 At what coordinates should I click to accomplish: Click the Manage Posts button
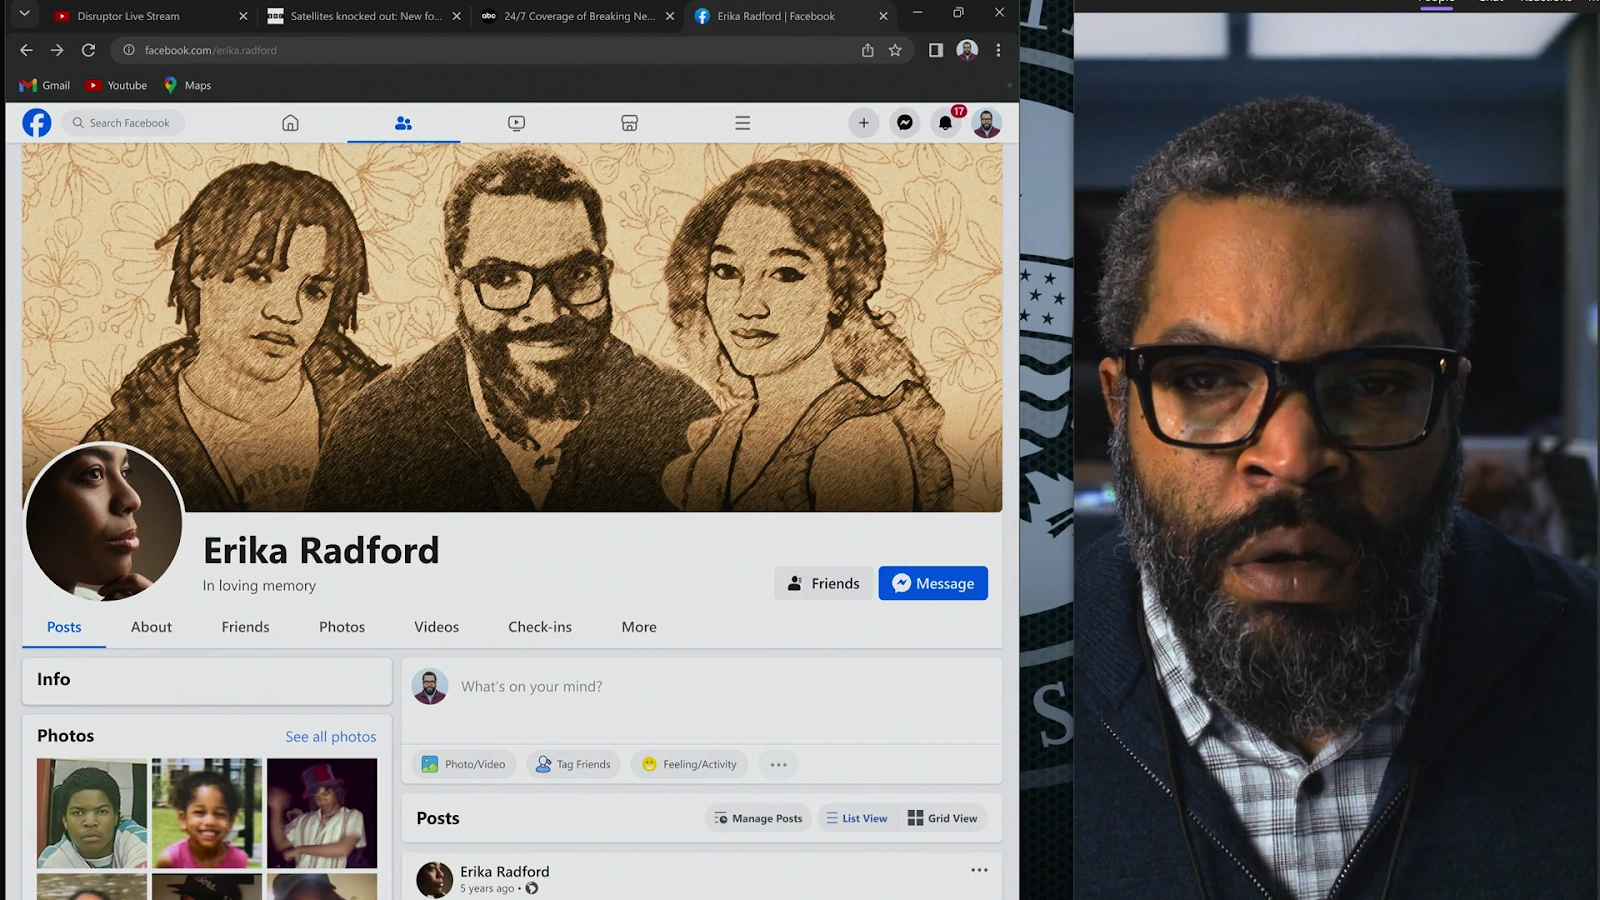[759, 818]
